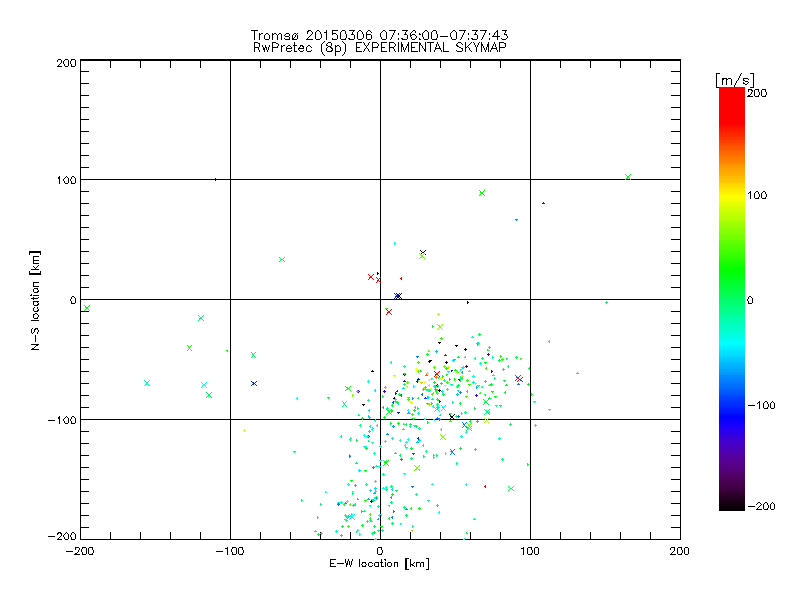Click the 100 tick label on the E-W axis

click(530, 551)
